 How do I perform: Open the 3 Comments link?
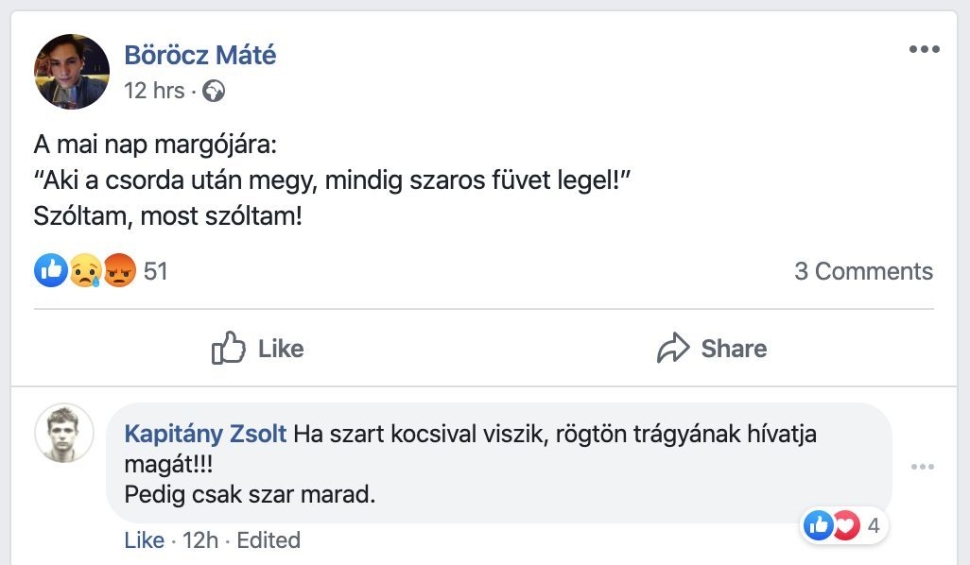click(863, 271)
